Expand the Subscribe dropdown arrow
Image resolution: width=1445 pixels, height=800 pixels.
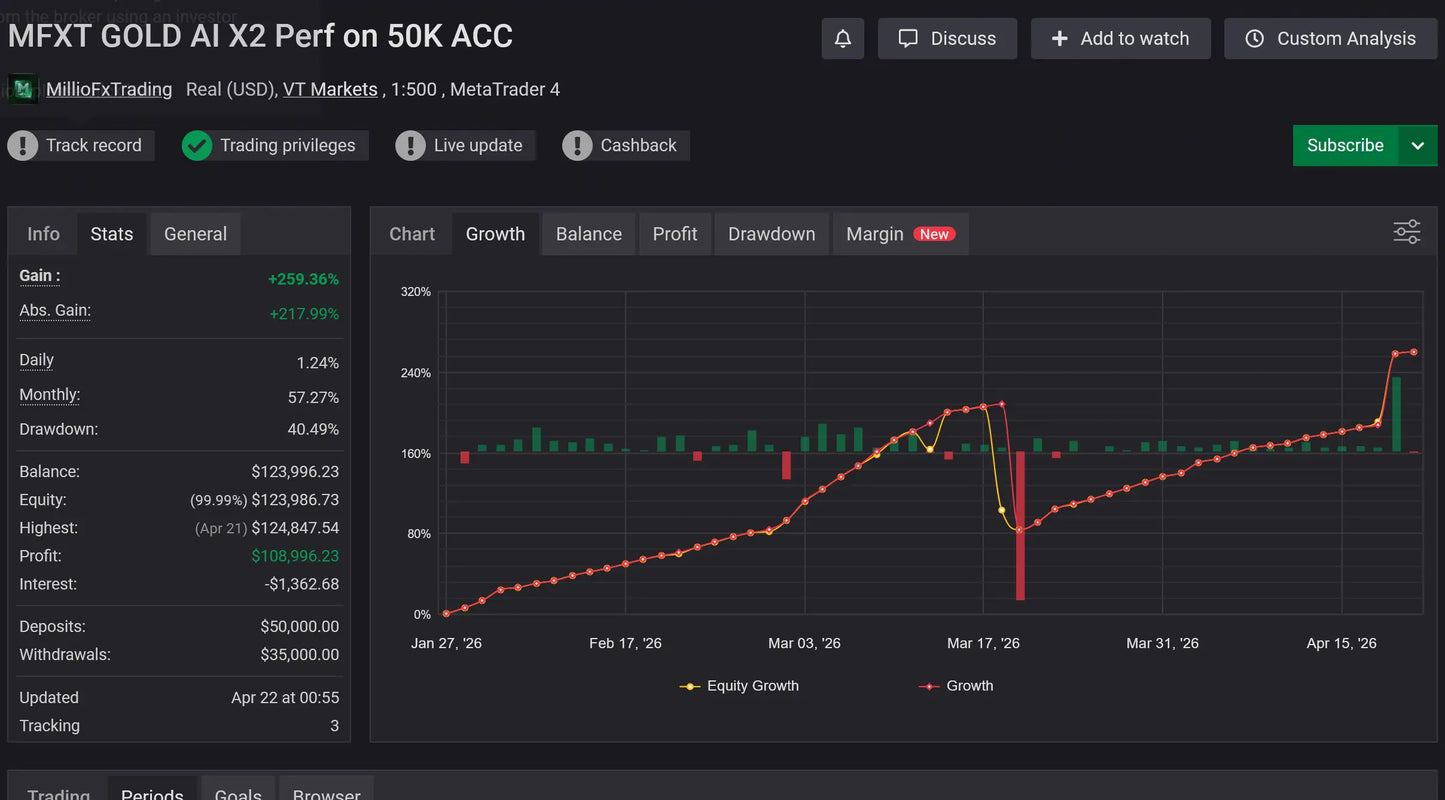[1417, 145]
